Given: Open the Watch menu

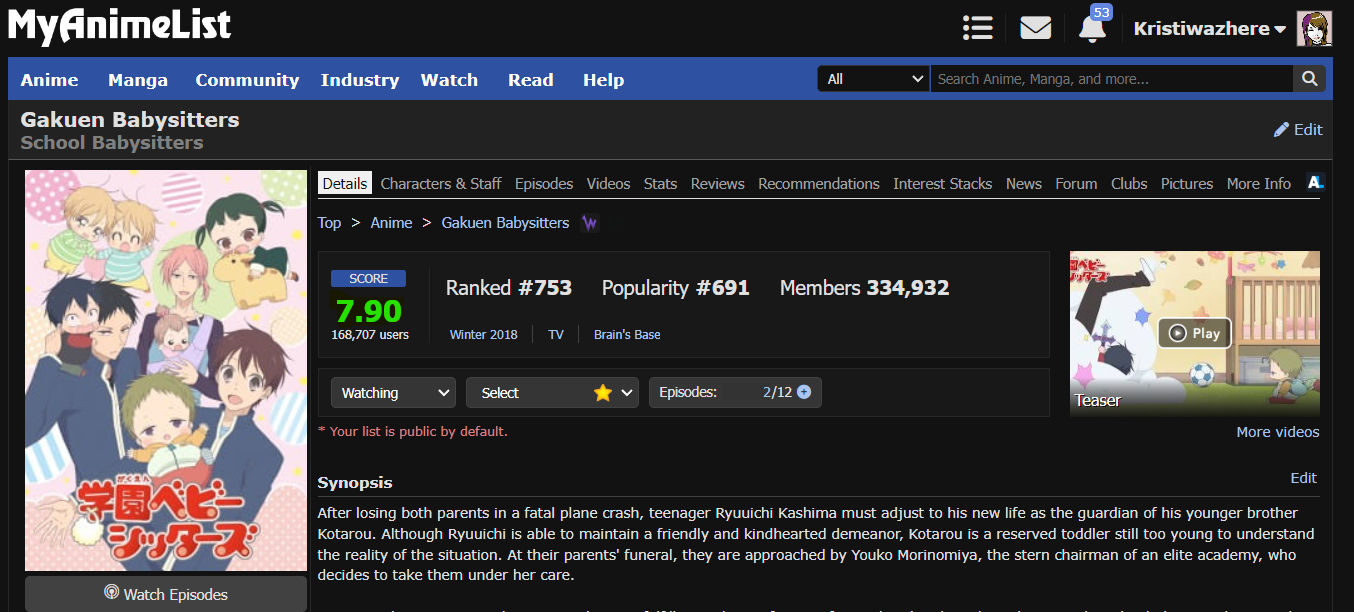Looking at the screenshot, I should click(449, 80).
